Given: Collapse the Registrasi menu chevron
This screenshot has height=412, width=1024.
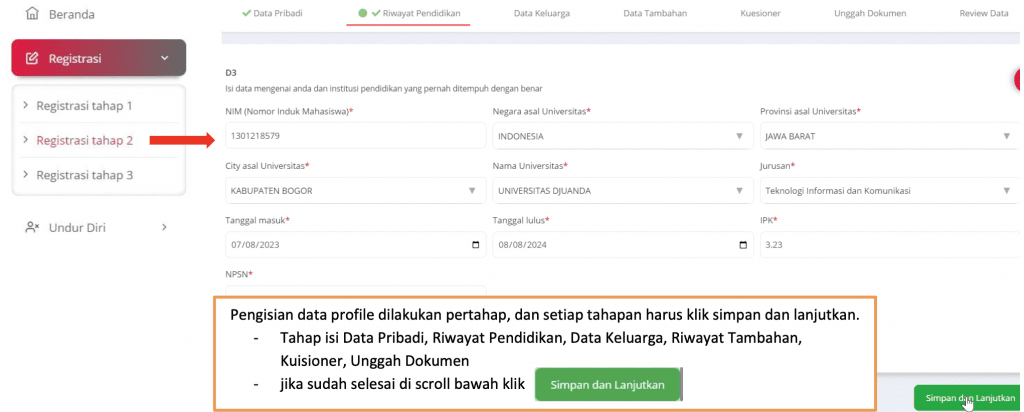Looking at the screenshot, I should tap(164, 59).
